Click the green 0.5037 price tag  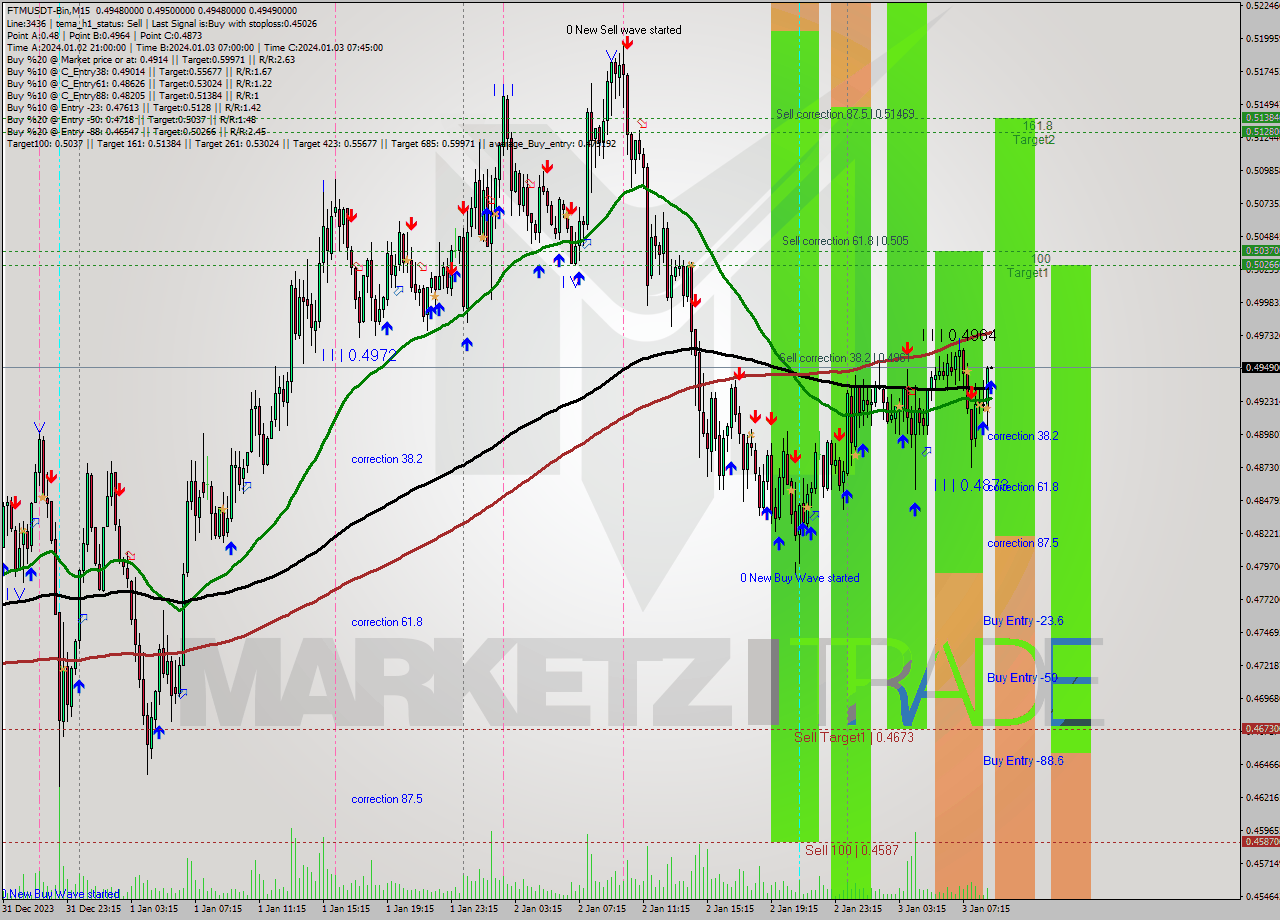pos(1260,250)
